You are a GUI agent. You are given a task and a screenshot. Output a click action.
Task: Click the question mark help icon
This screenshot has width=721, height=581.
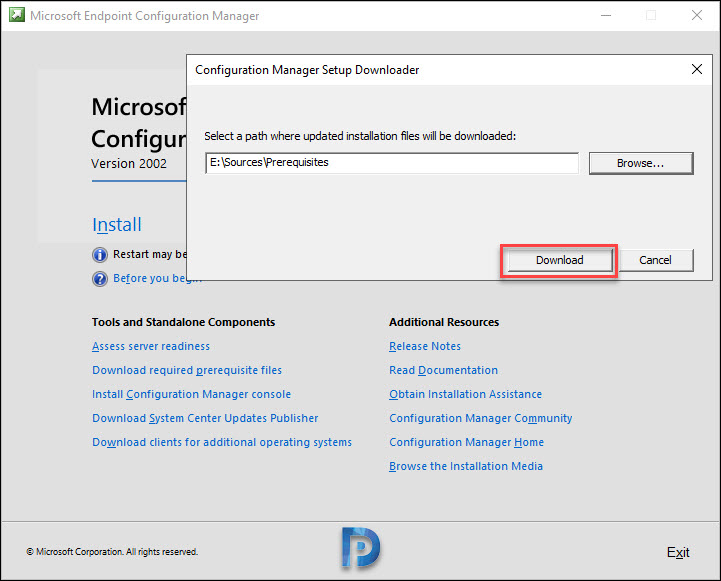click(x=100, y=279)
